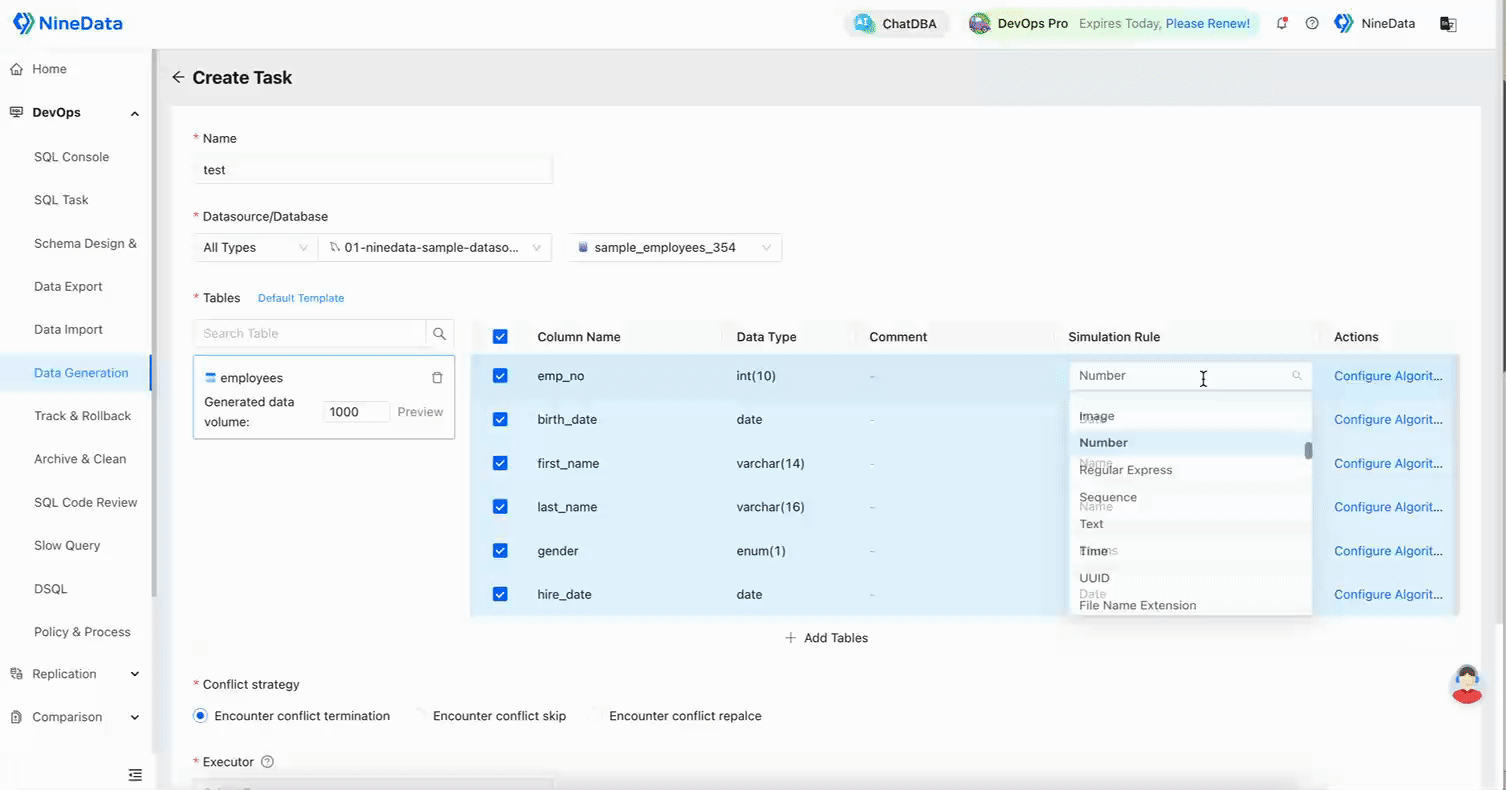This screenshot has height=790, width=1506.
Task: Open Data Export page
Action: 68,286
